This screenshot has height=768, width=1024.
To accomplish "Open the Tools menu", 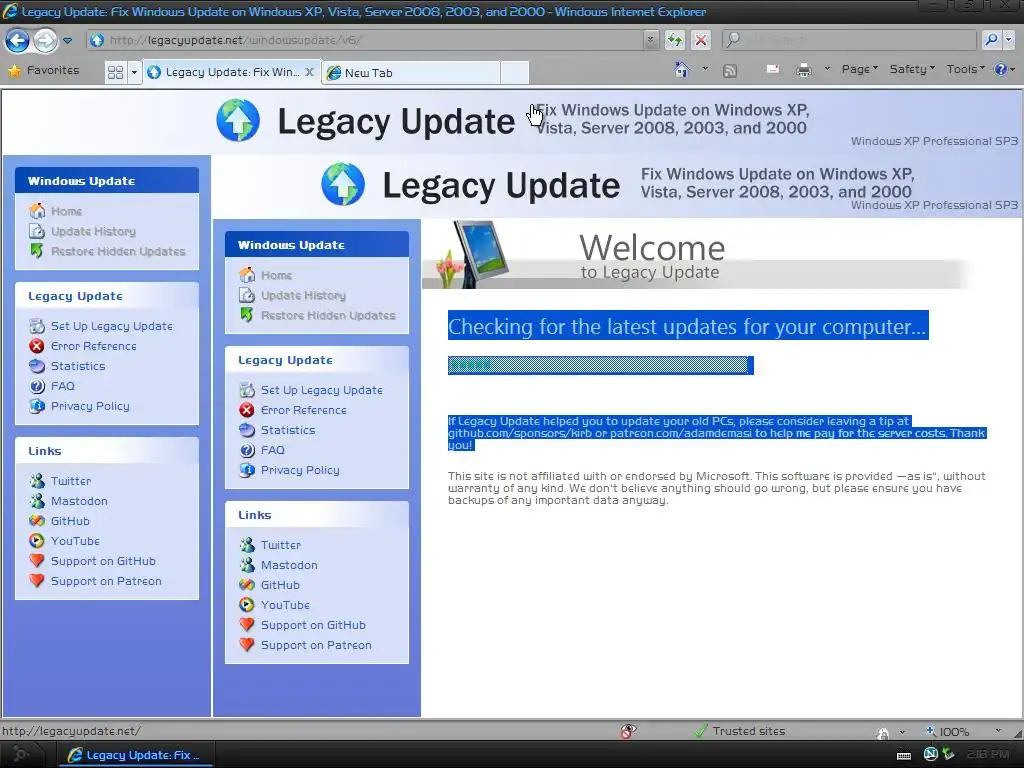I will [965, 69].
